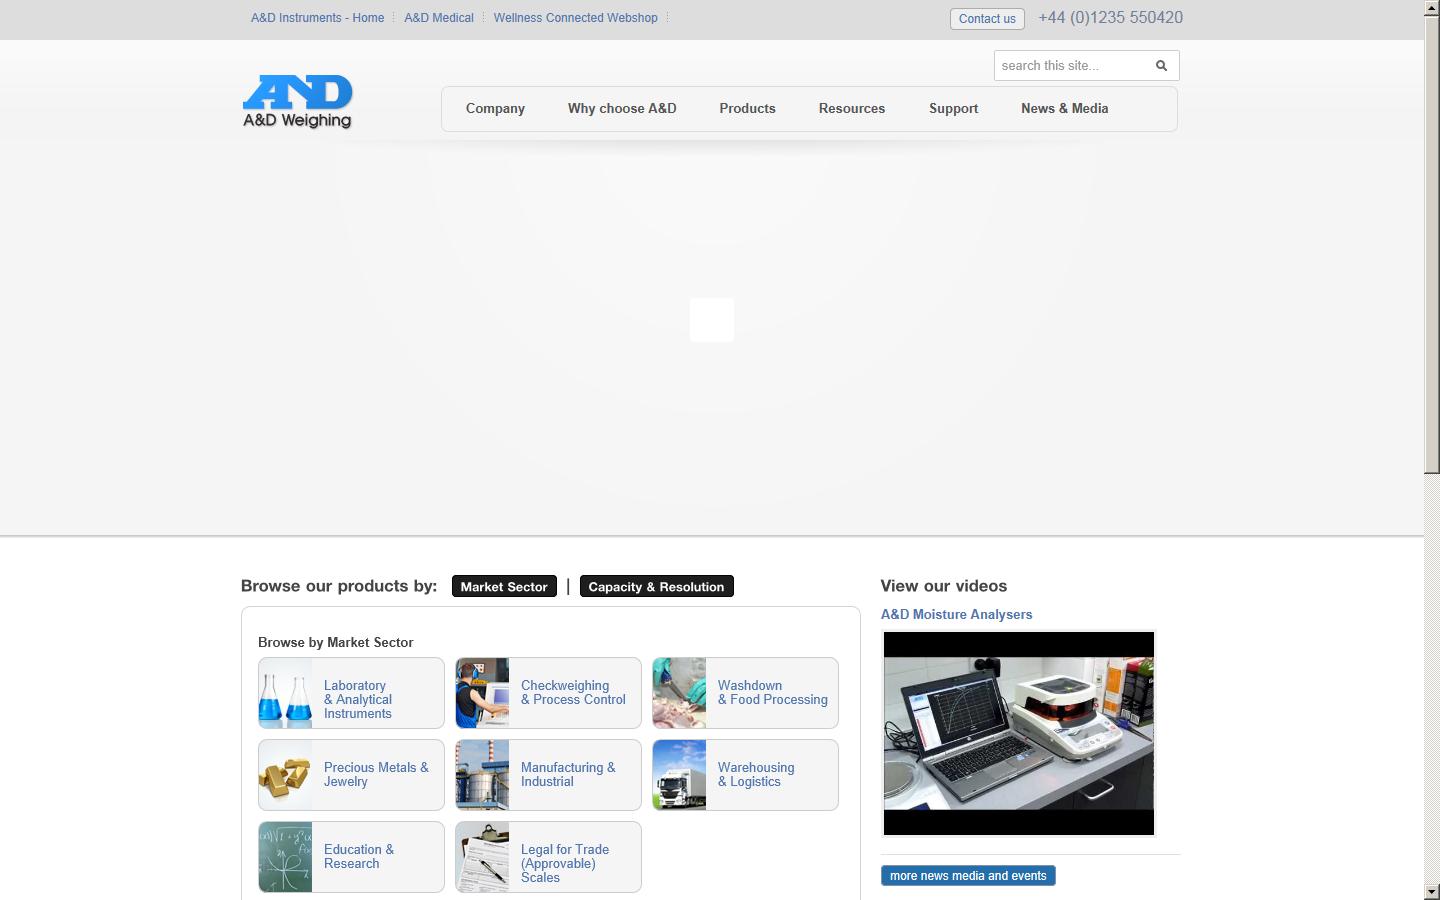Play the A&D Moisture Analysers video thumbnail

[x=1018, y=733]
